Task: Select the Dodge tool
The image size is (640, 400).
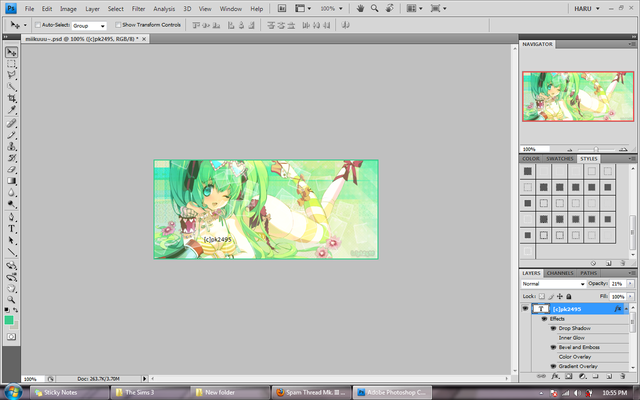Action: coord(11,204)
